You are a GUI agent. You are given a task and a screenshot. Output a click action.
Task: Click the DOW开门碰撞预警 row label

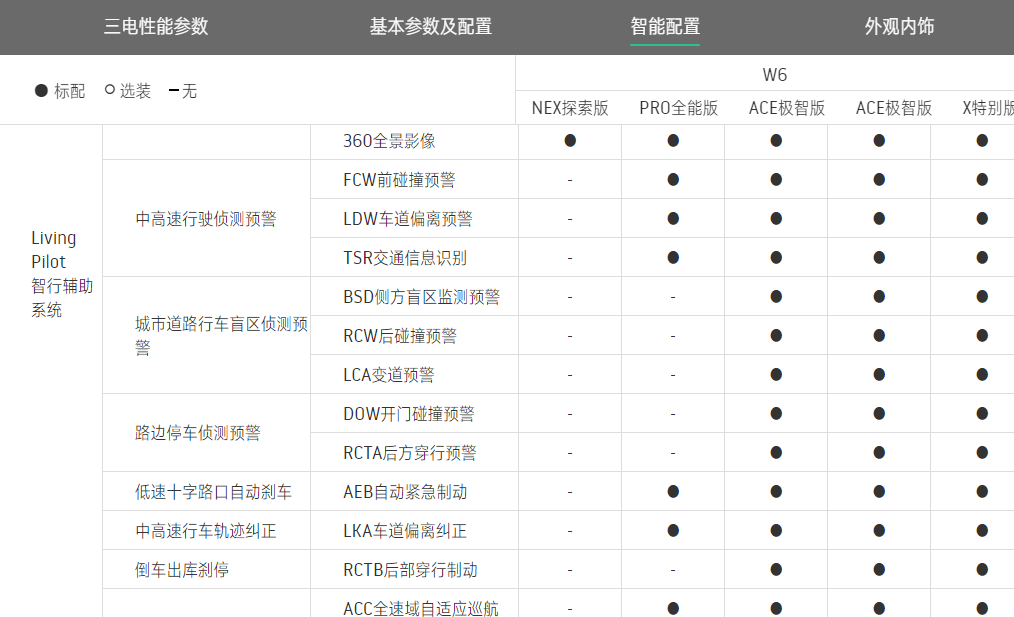pyautogui.click(x=409, y=414)
